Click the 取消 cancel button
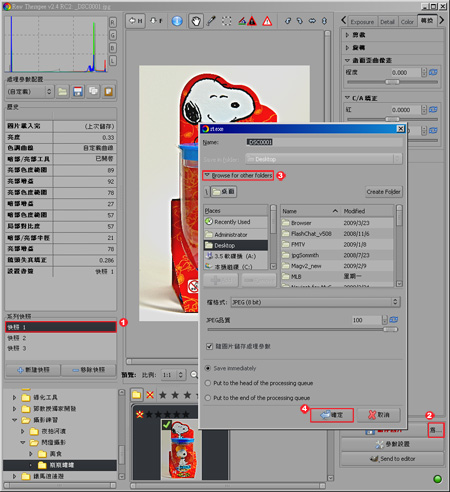The image size is (450, 492). coord(379,415)
